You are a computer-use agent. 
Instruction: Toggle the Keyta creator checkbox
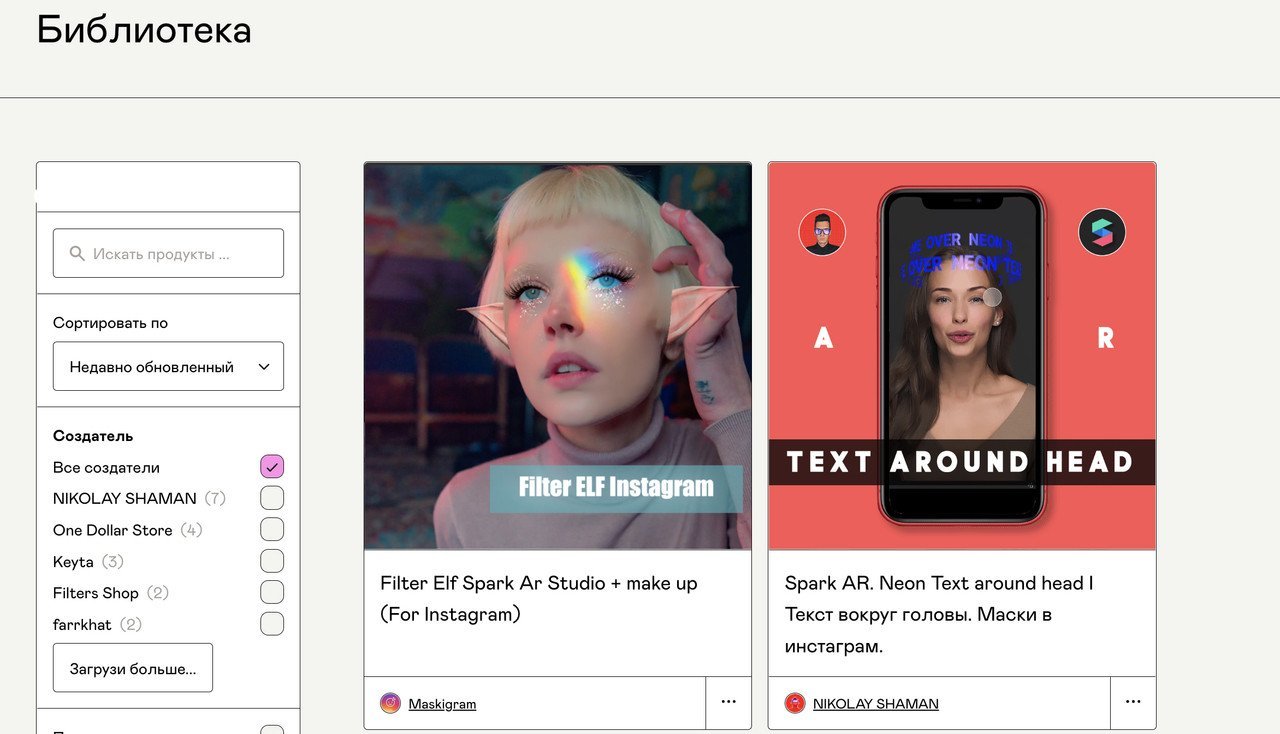(272, 561)
